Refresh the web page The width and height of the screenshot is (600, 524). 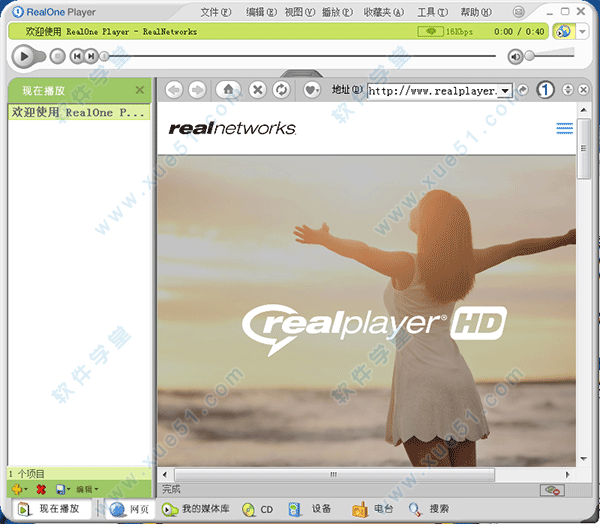pos(282,90)
